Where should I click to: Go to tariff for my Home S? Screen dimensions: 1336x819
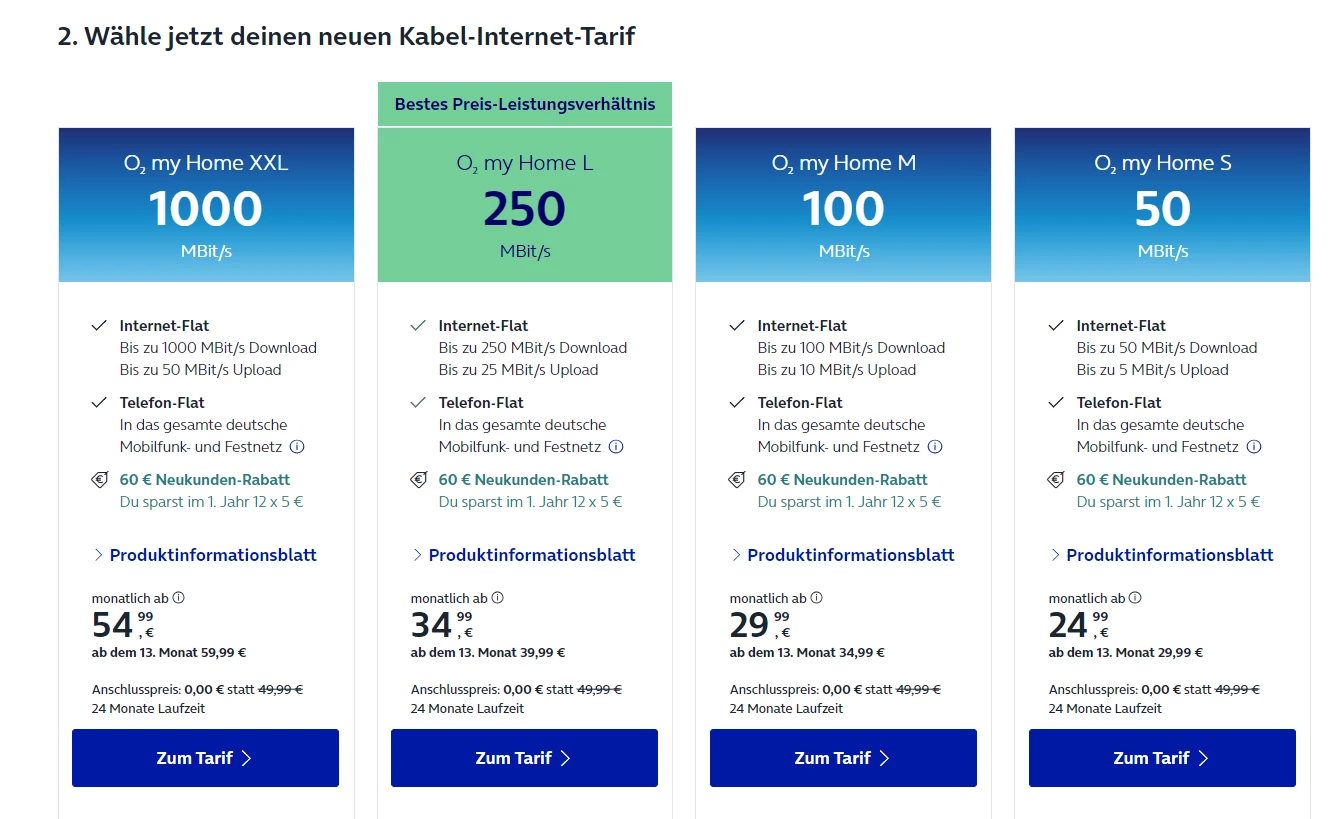tap(1162, 758)
